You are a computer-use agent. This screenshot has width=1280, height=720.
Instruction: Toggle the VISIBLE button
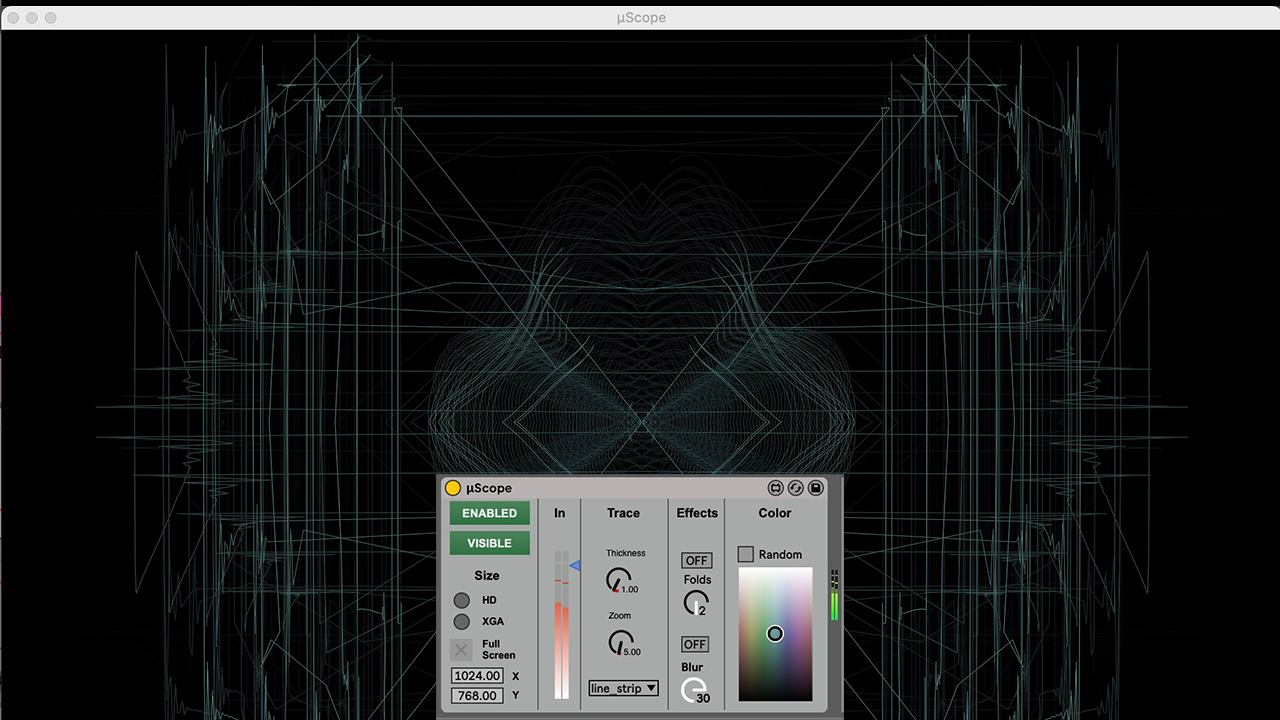(489, 543)
